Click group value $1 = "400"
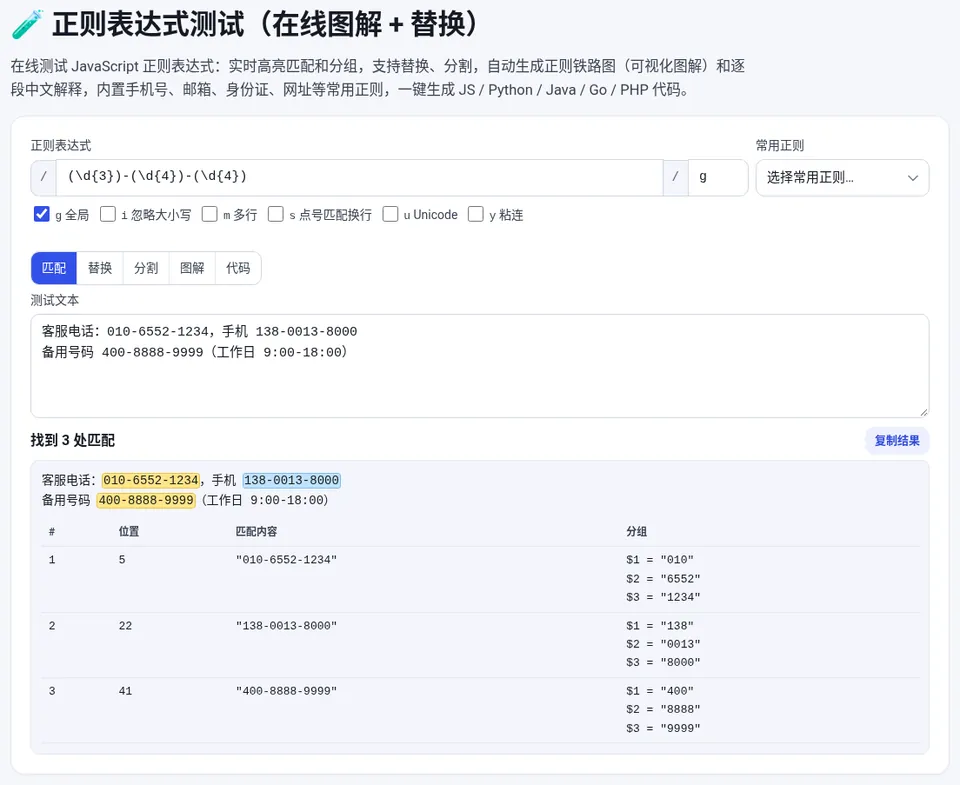960x785 pixels. click(x=660, y=691)
